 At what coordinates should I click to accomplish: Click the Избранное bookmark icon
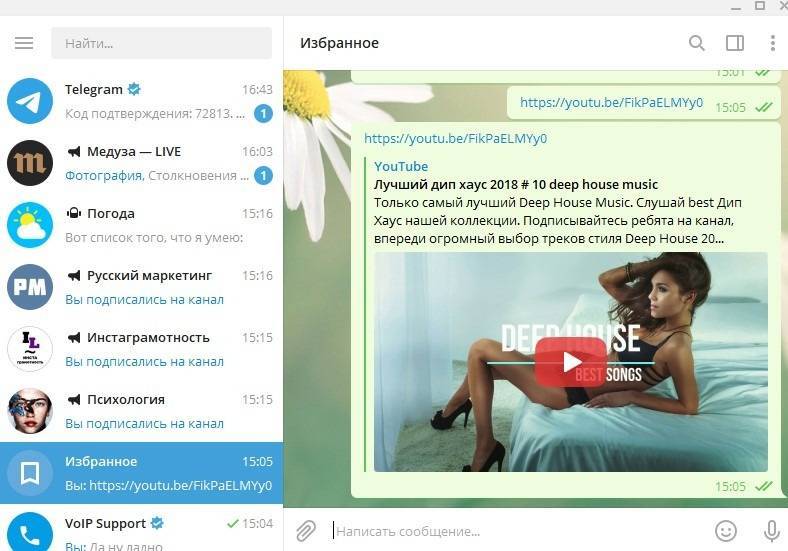coord(30,473)
